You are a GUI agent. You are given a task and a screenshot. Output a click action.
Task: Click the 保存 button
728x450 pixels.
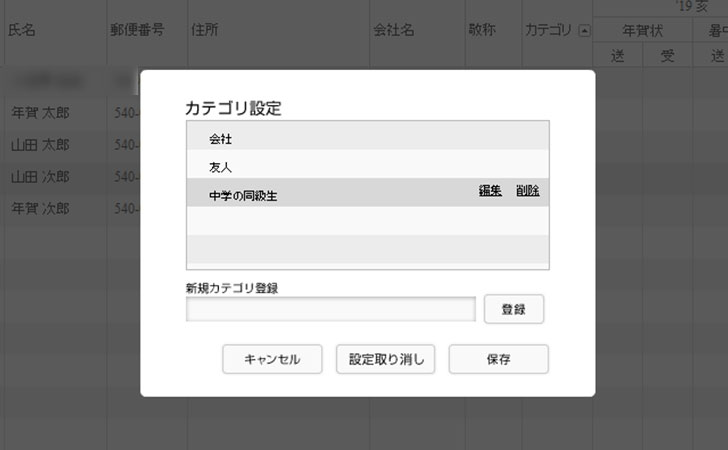coord(498,359)
